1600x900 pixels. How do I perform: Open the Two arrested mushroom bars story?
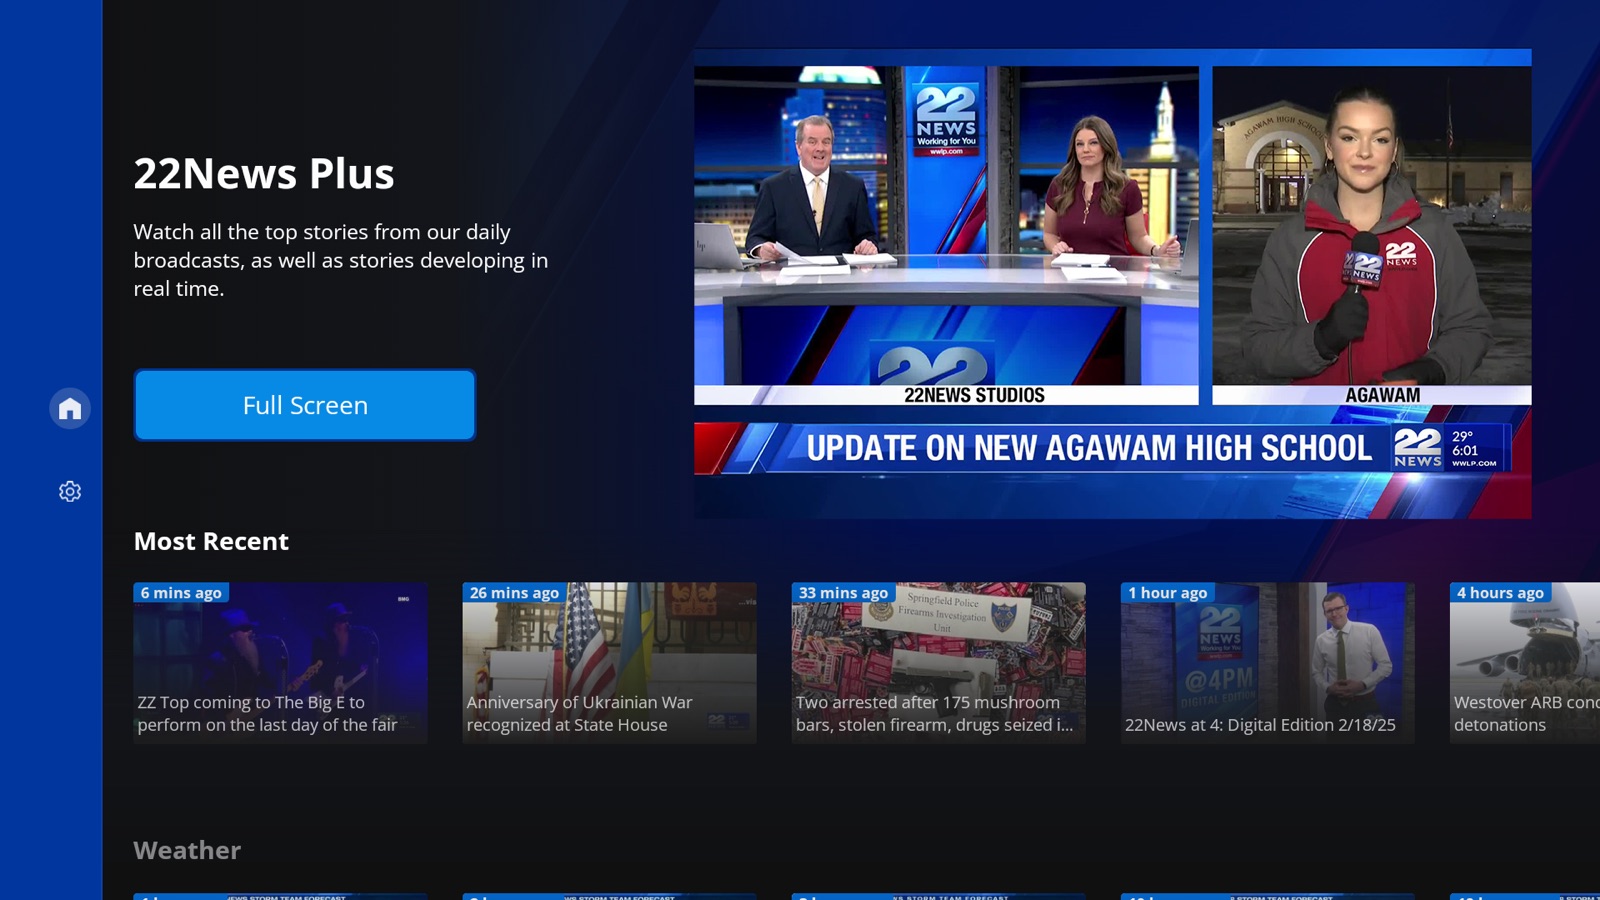pyautogui.click(x=939, y=663)
